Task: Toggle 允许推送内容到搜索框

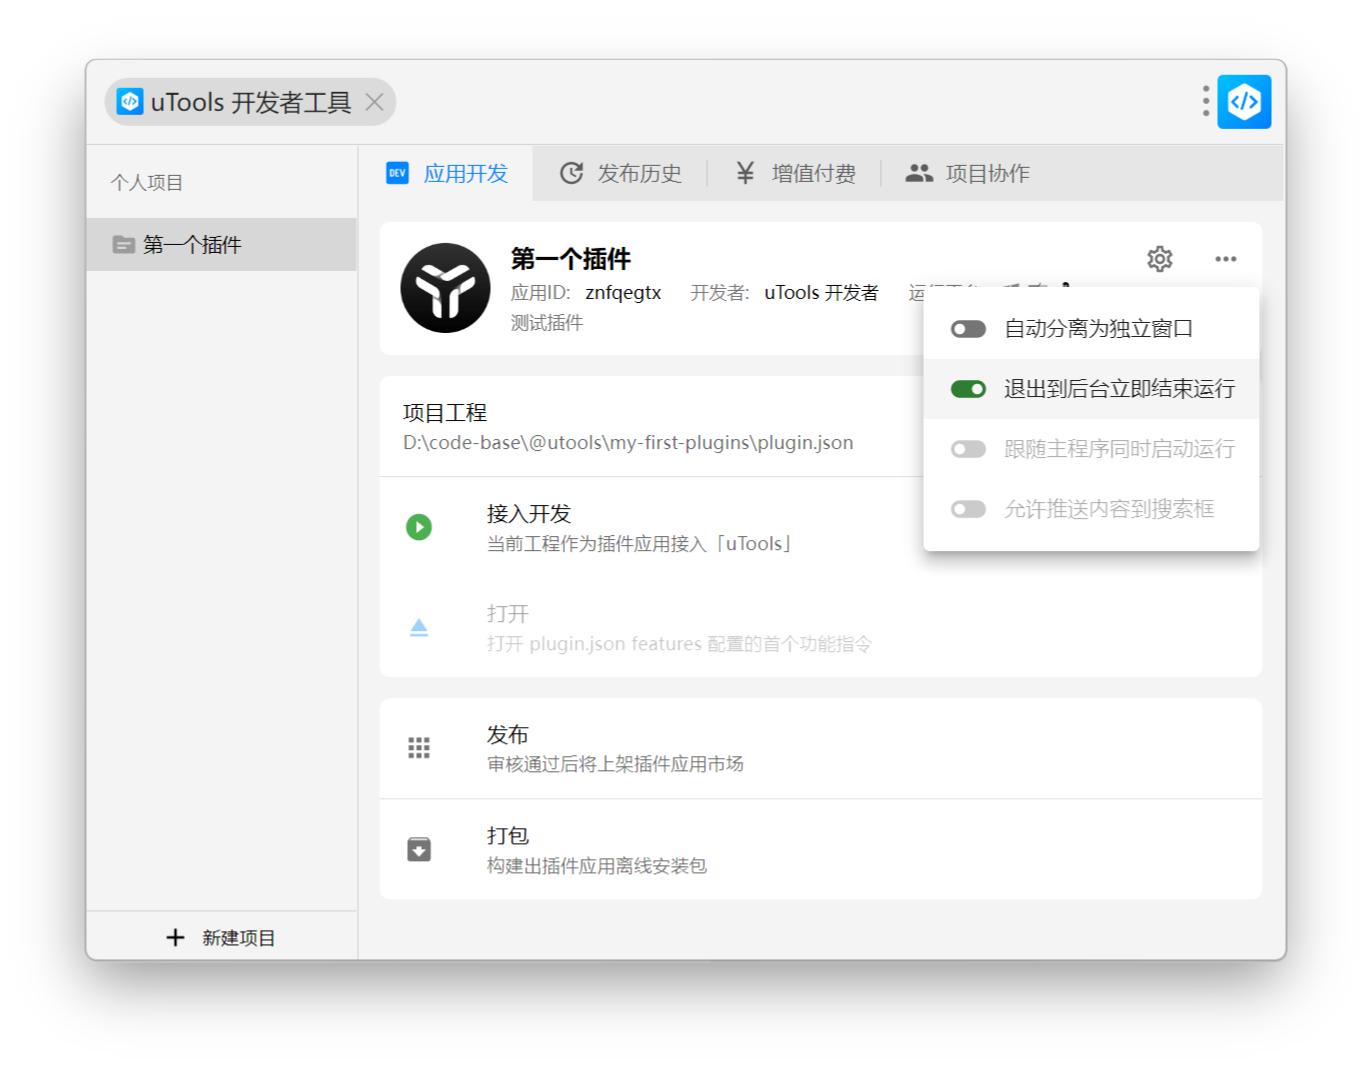Action: click(968, 508)
